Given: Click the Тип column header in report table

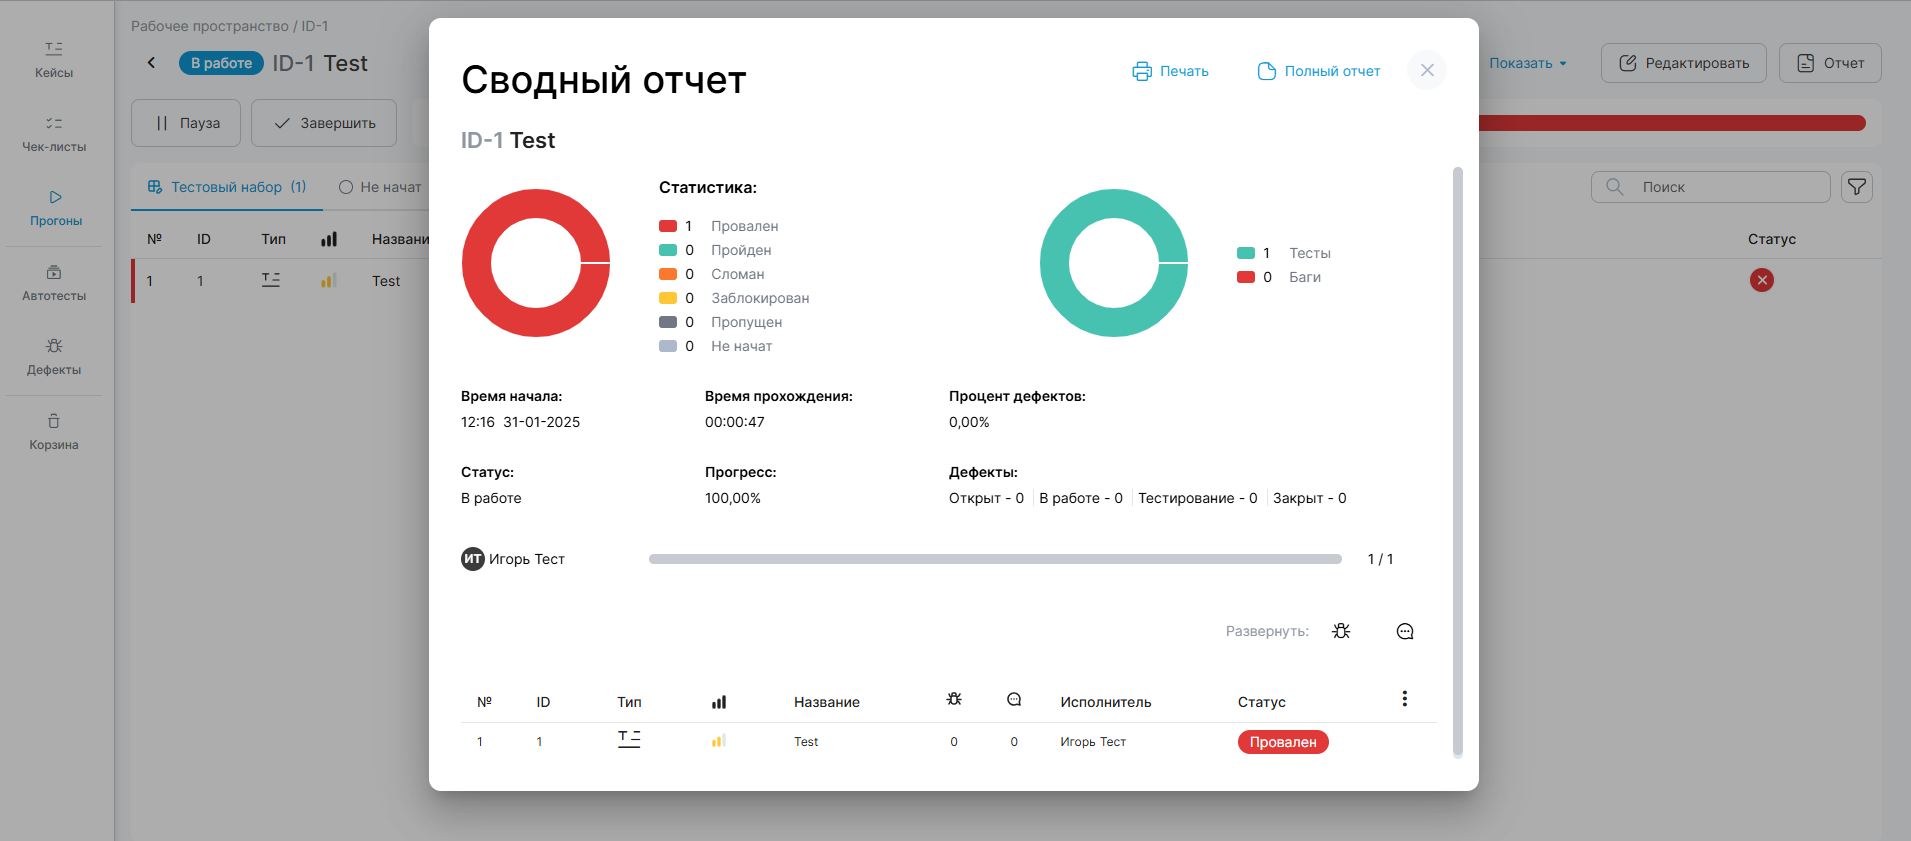Looking at the screenshot, I should pyautogui.click(x=629, y=702).
